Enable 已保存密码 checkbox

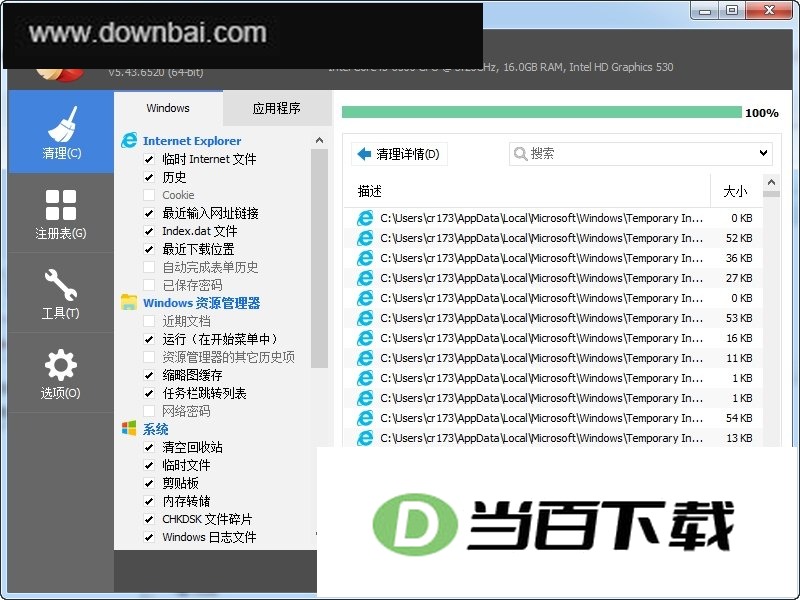(x=149, y=285)
